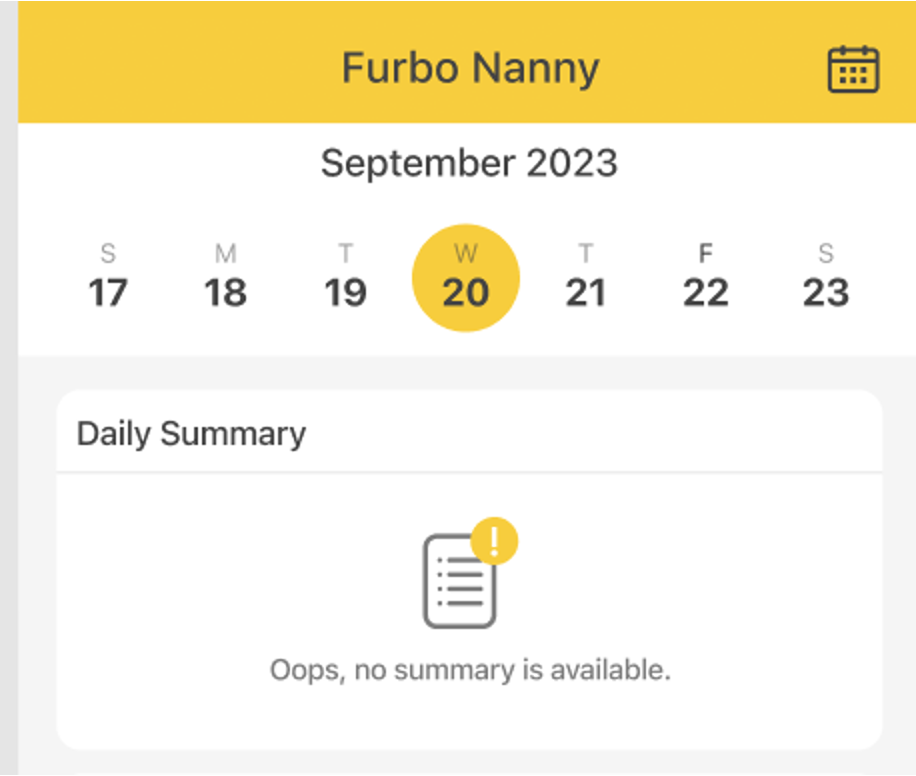Tap the S weekday letter above 23

[x=826, y=254]
